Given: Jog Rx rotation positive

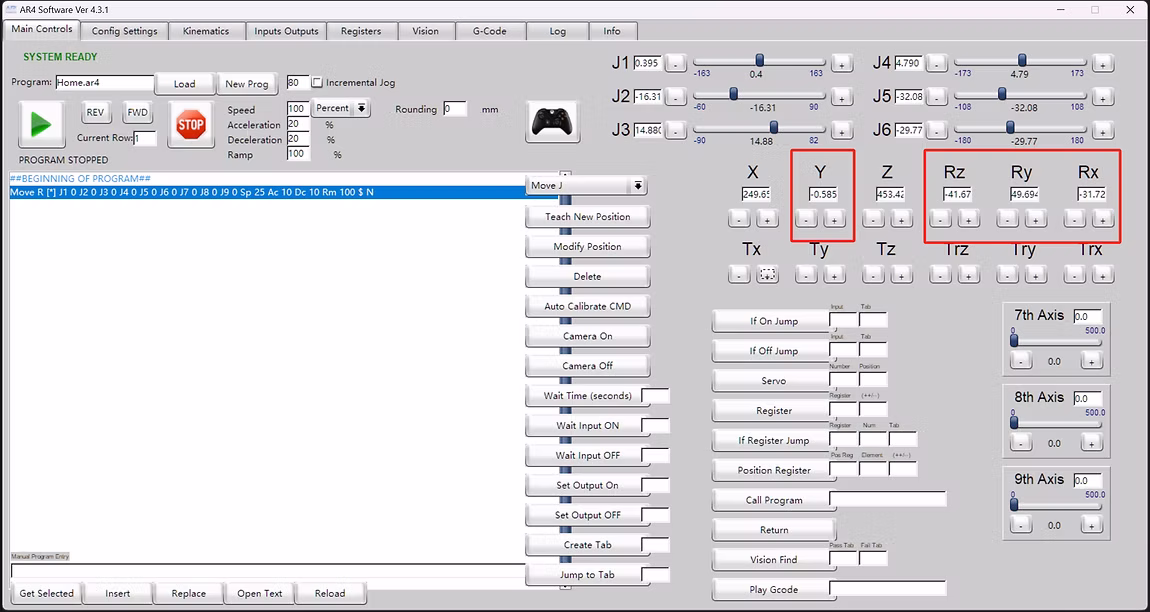Looking at the screenshot, I should pyautogui.click(x=1102, y=219).
